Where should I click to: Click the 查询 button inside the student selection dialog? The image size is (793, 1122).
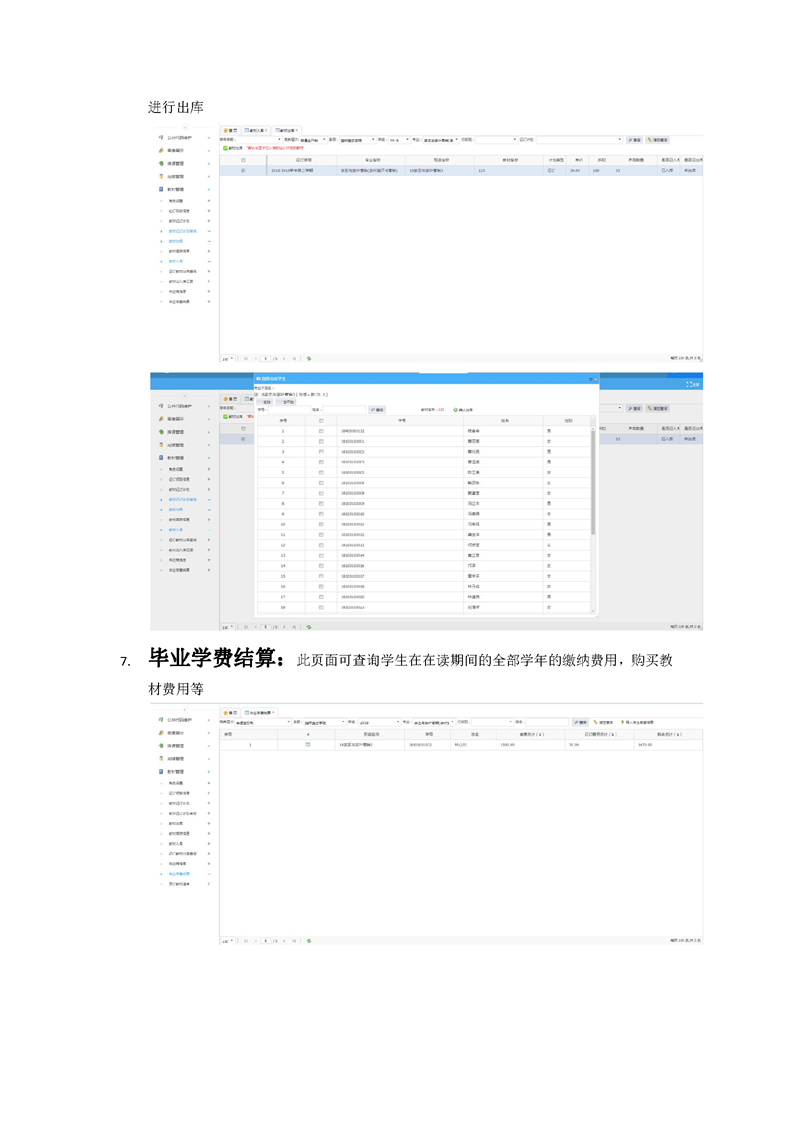[x=377, y=409]
